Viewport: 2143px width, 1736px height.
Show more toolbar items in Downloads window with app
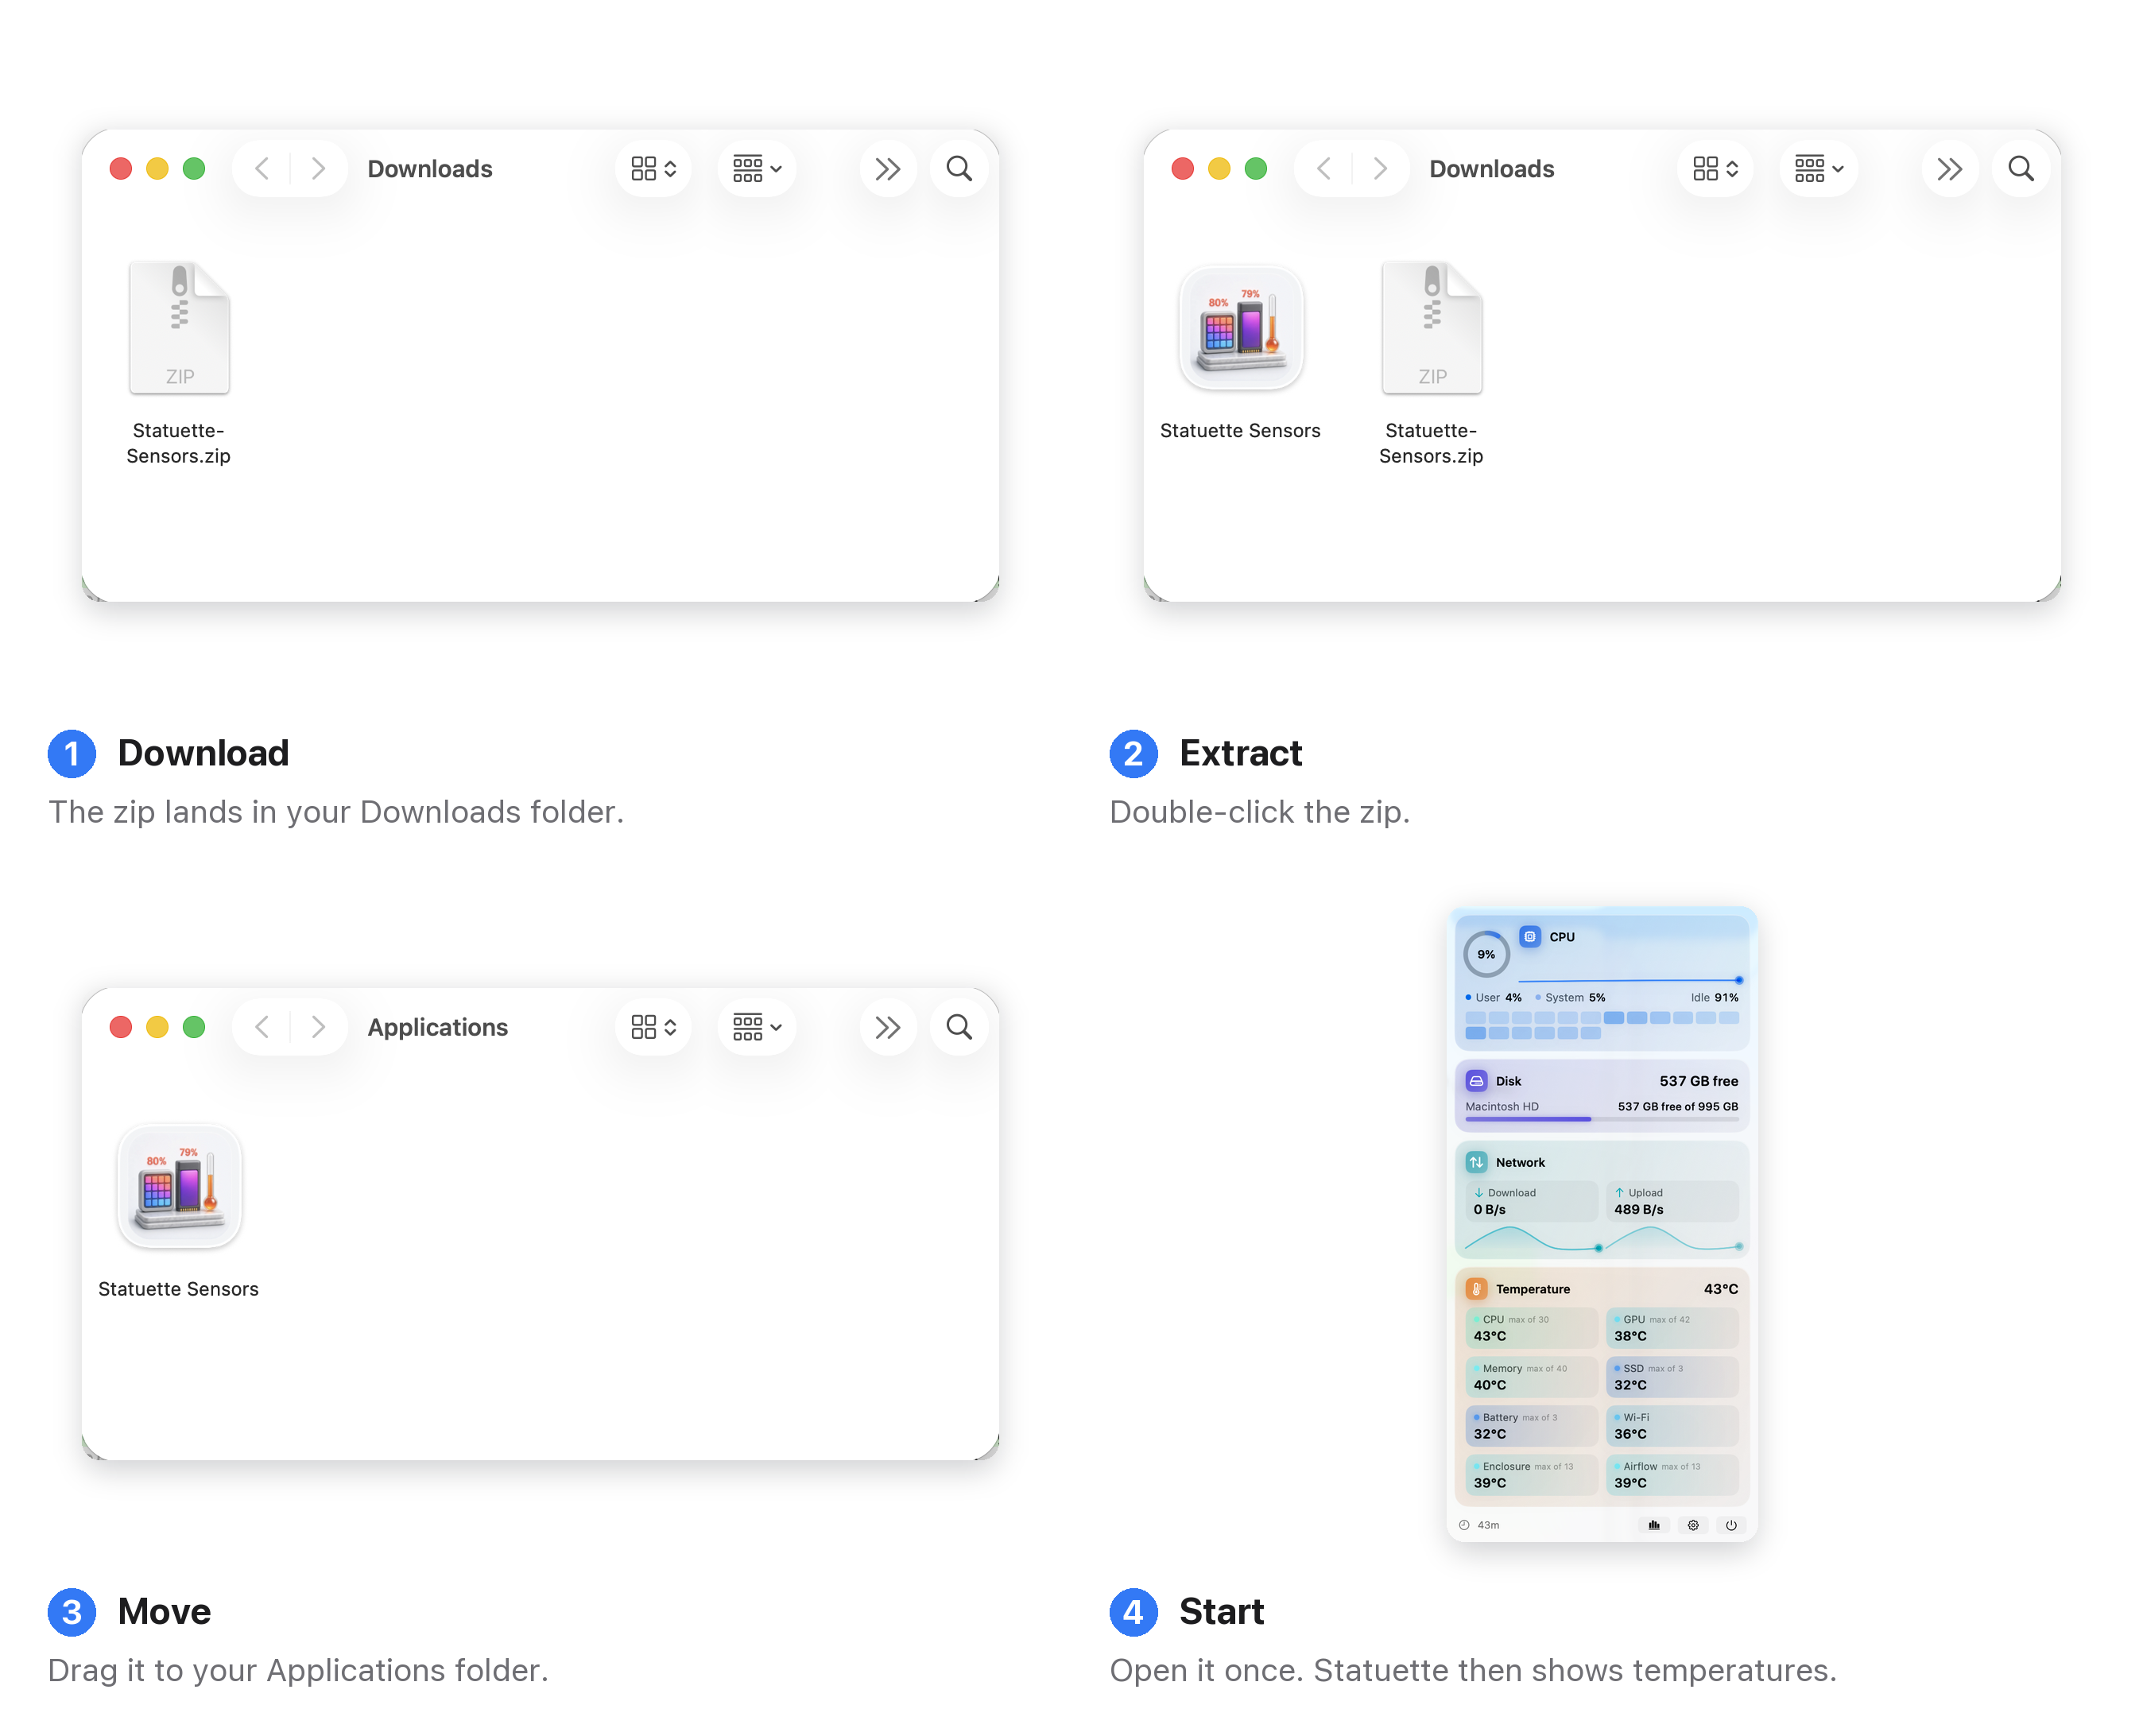tap(1949, 168)
